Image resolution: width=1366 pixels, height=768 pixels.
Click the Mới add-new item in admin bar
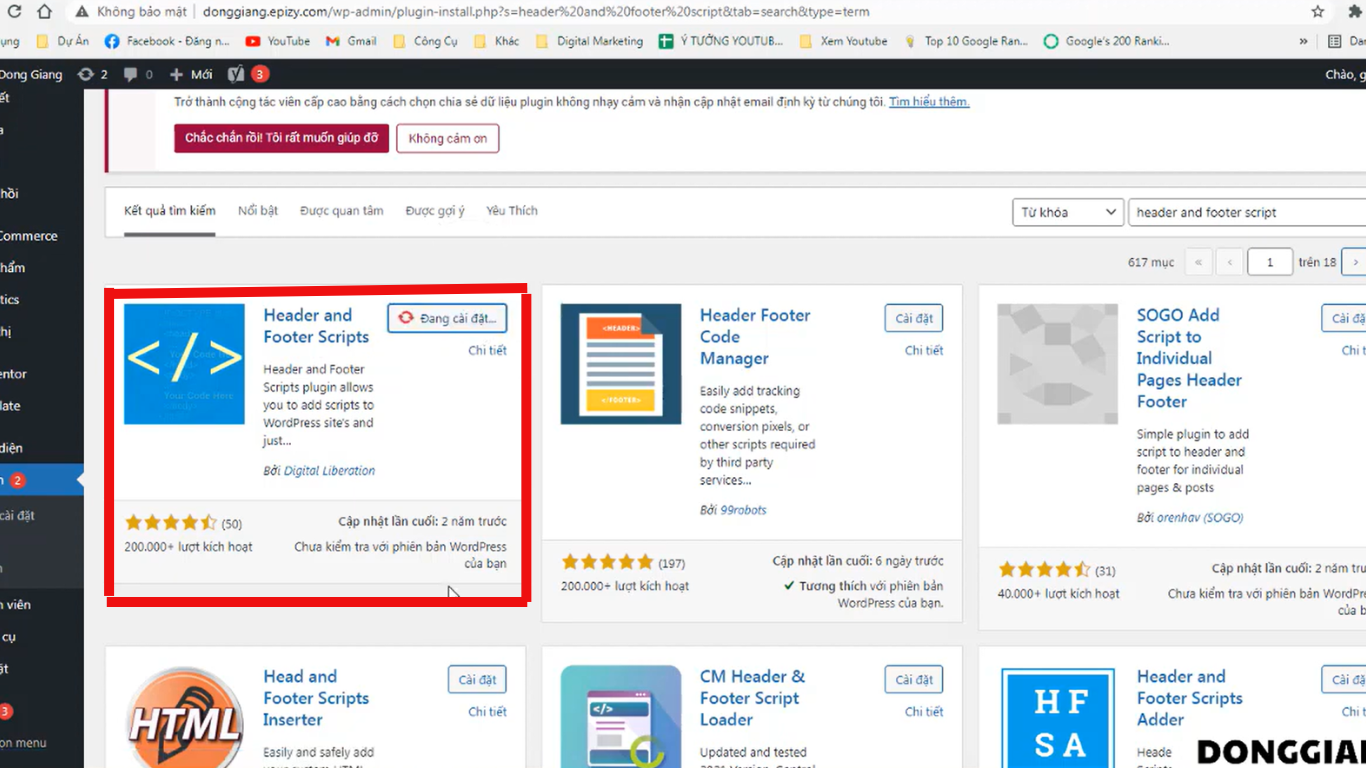pos(191,74)
